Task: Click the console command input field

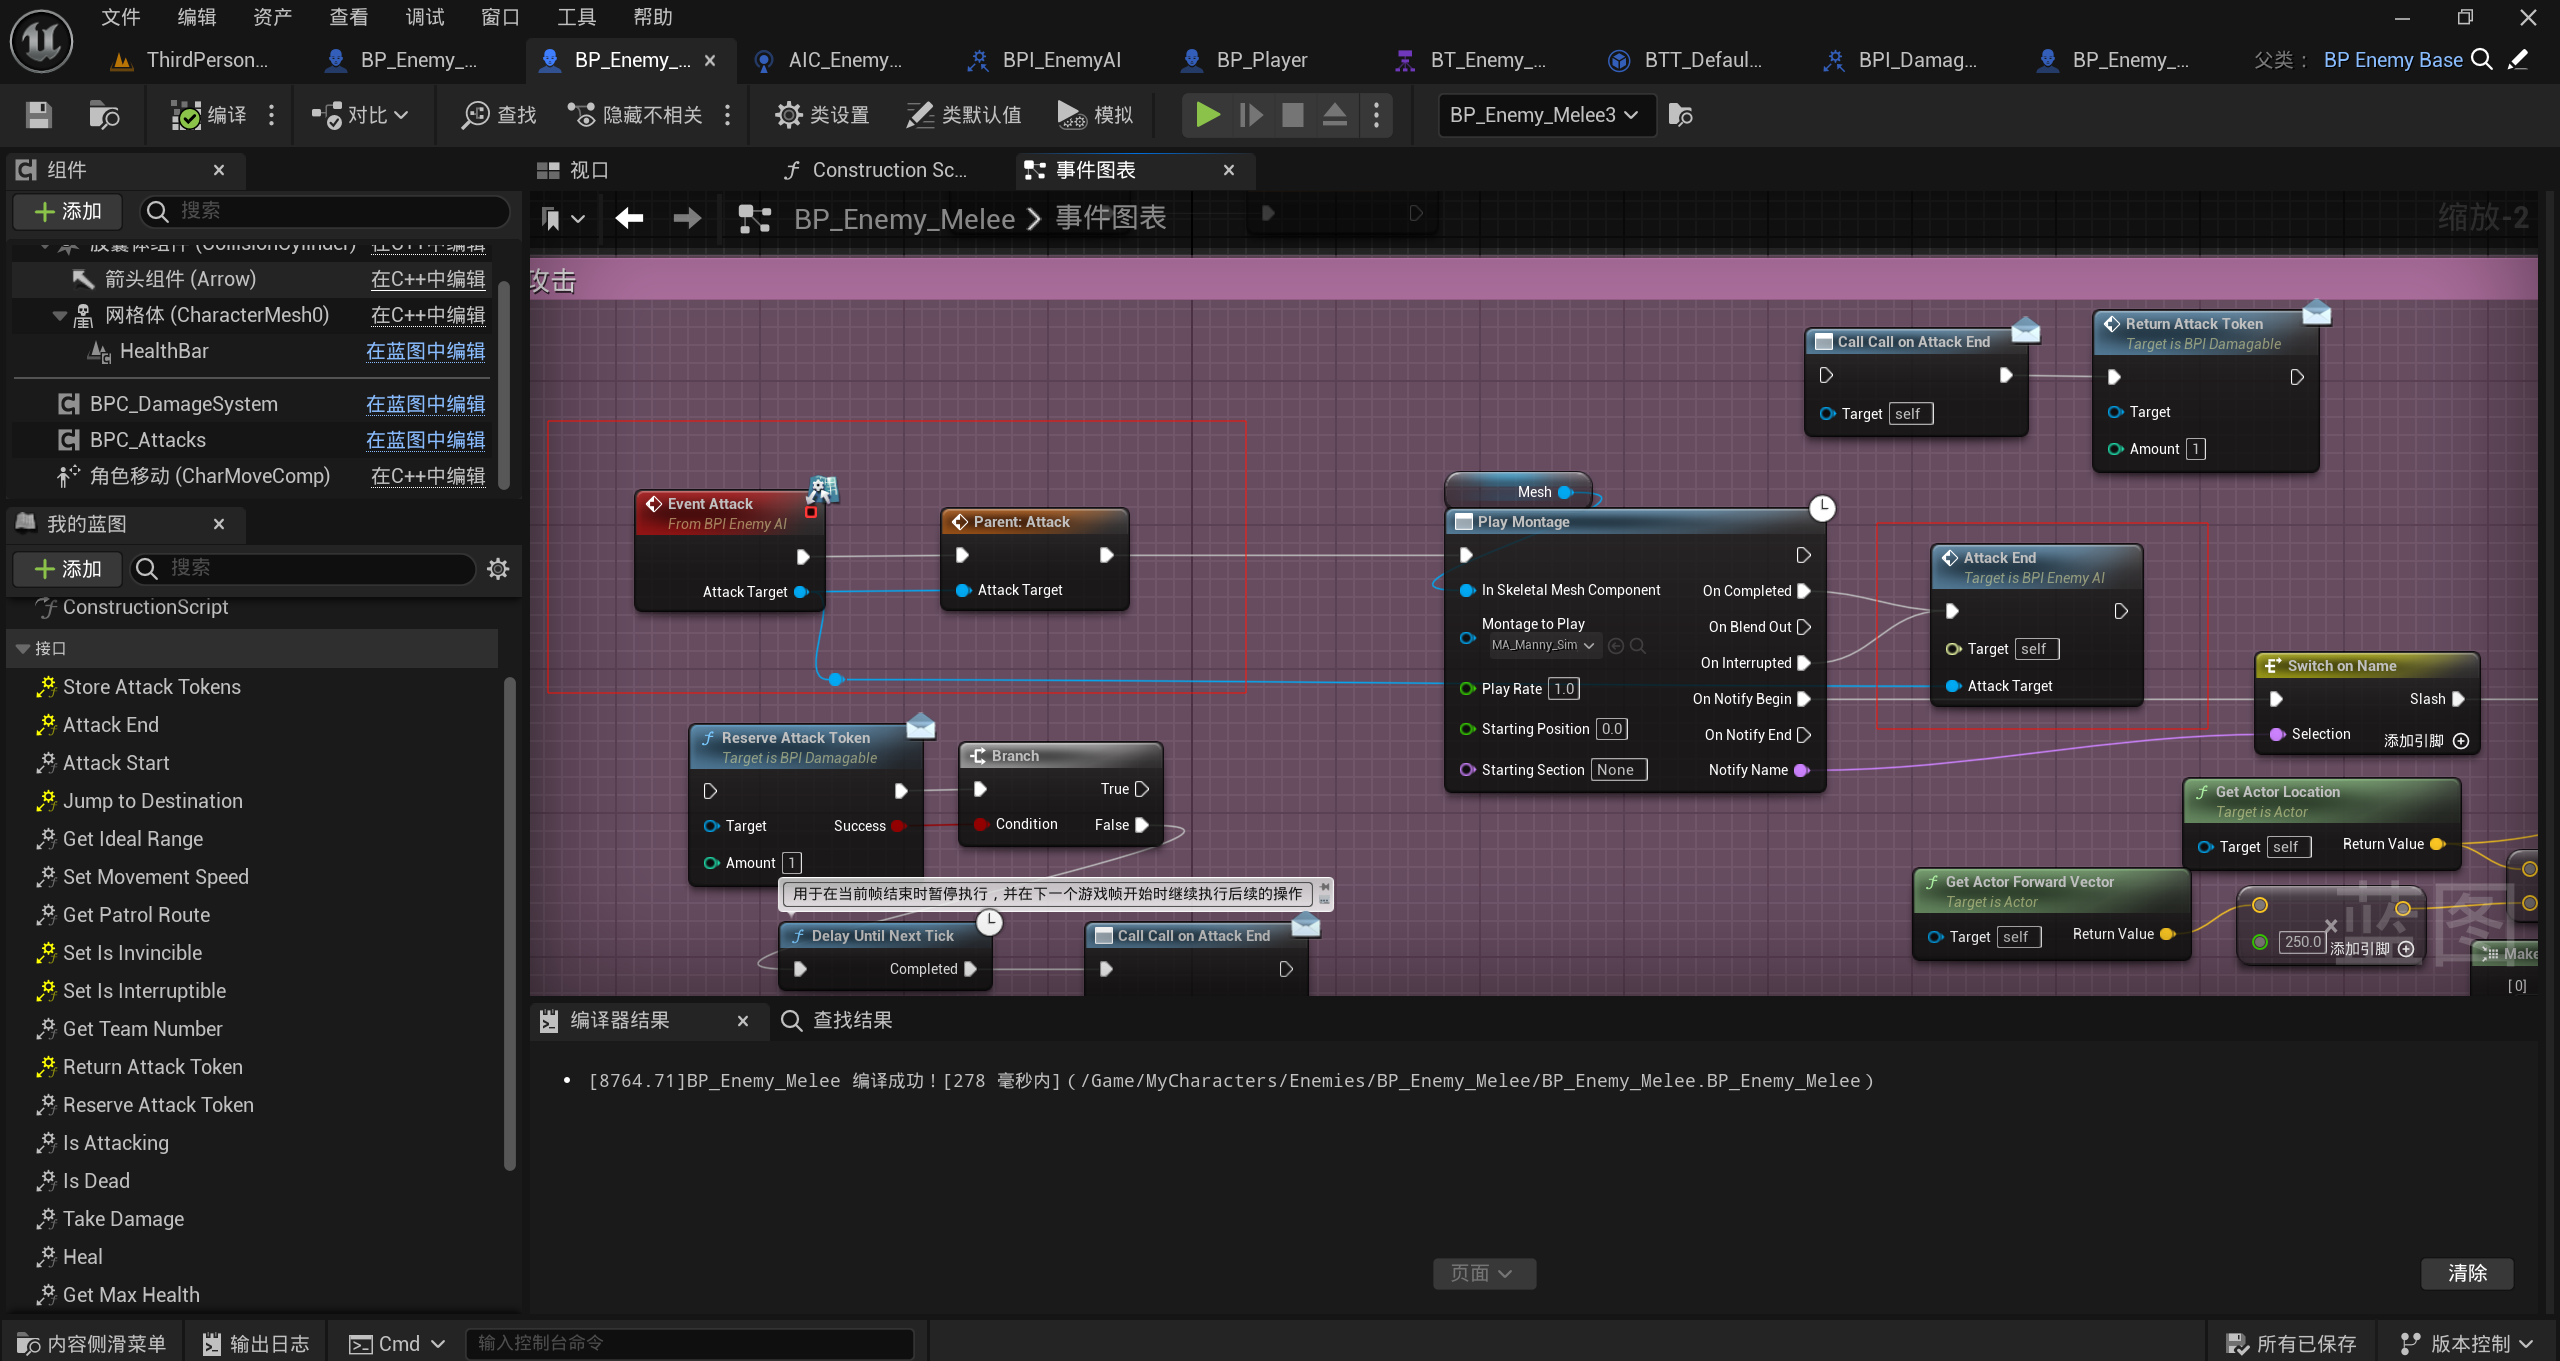Action: coord(690,1343)
